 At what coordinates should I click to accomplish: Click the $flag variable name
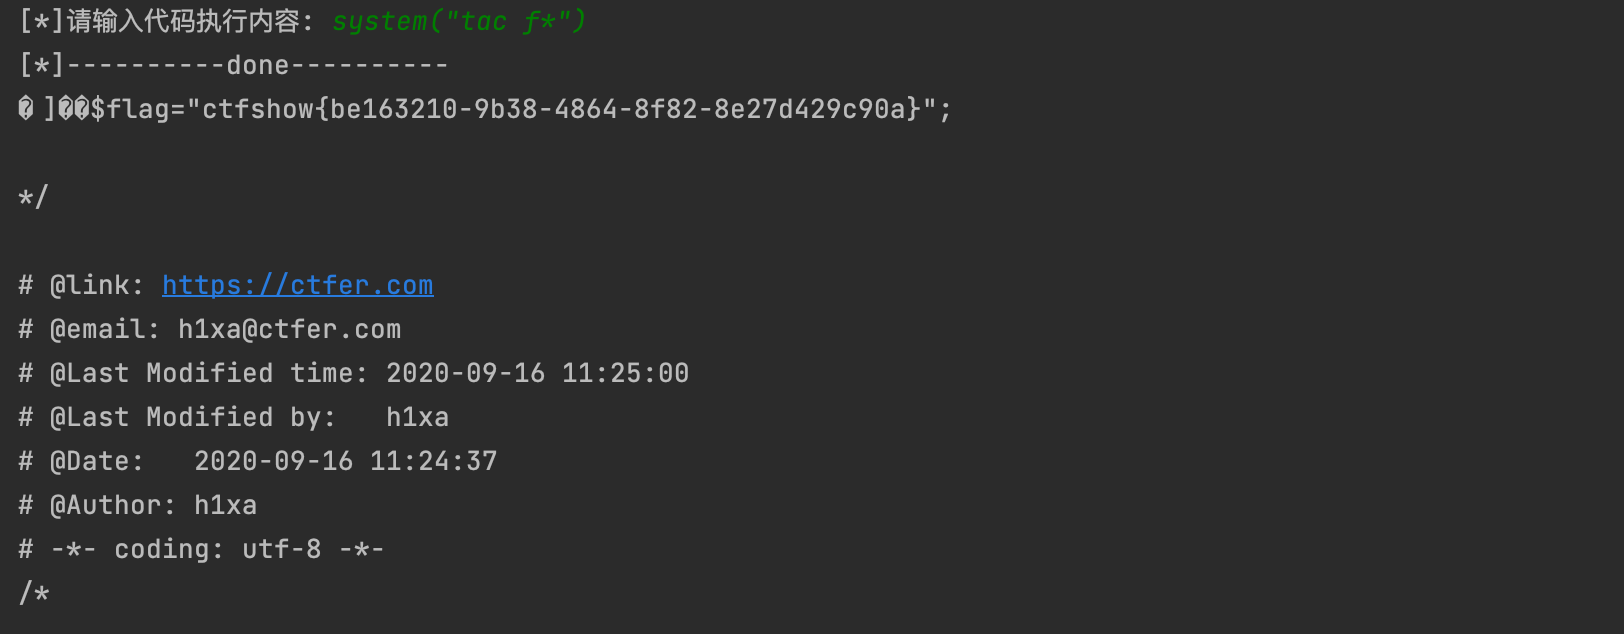[x=130, y=109]
